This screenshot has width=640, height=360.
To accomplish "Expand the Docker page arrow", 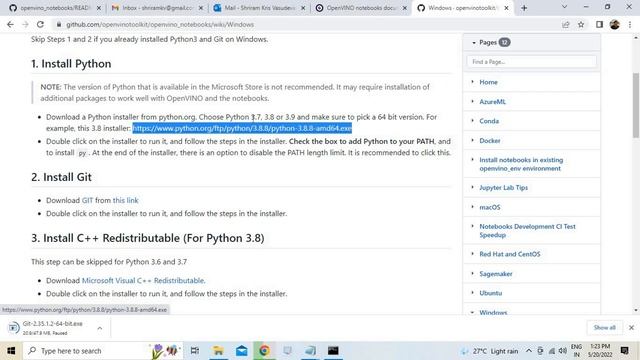I will point(473,140).
